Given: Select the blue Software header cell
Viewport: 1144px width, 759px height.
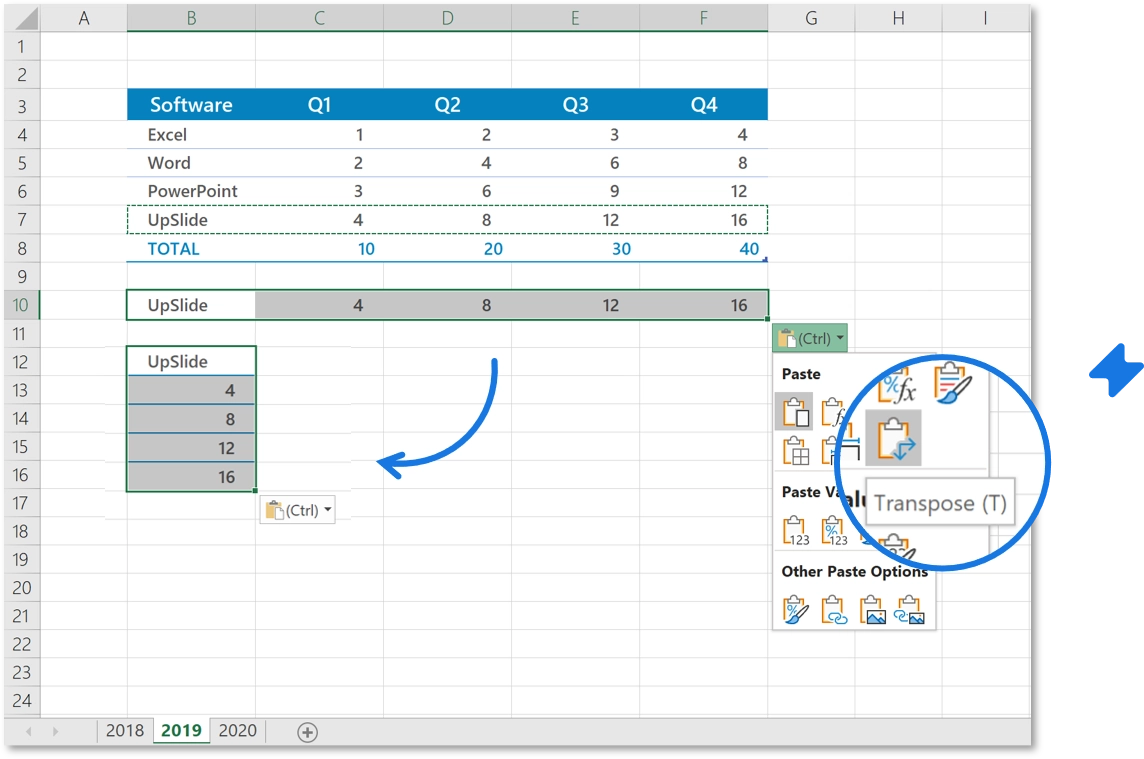Looking at the screenshot, I should point(190,104).
